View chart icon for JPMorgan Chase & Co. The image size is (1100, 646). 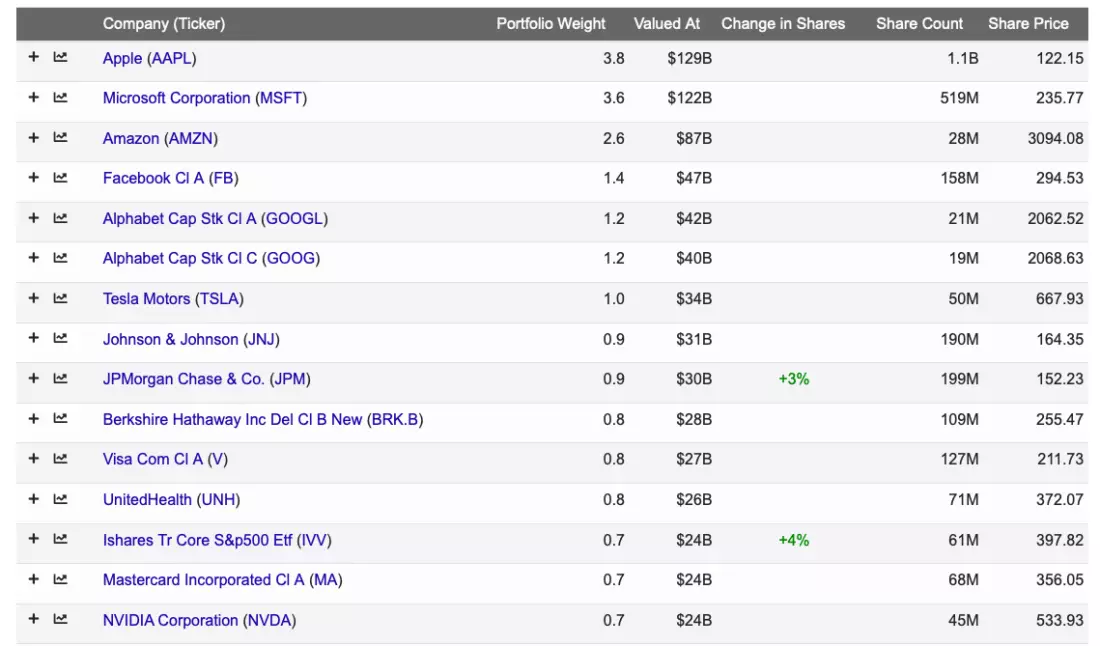tap(60, 379)
